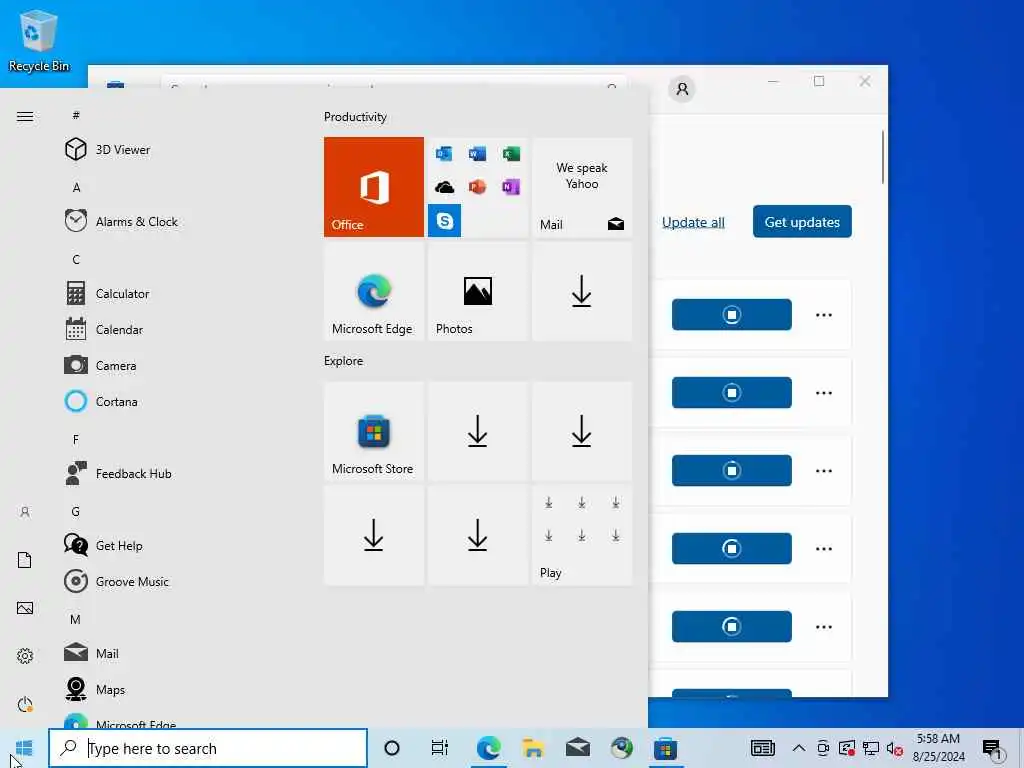This screenshot has width=1024, height=768.
Task: Open Outlook in the Office tile group
Action: (444, 154)
